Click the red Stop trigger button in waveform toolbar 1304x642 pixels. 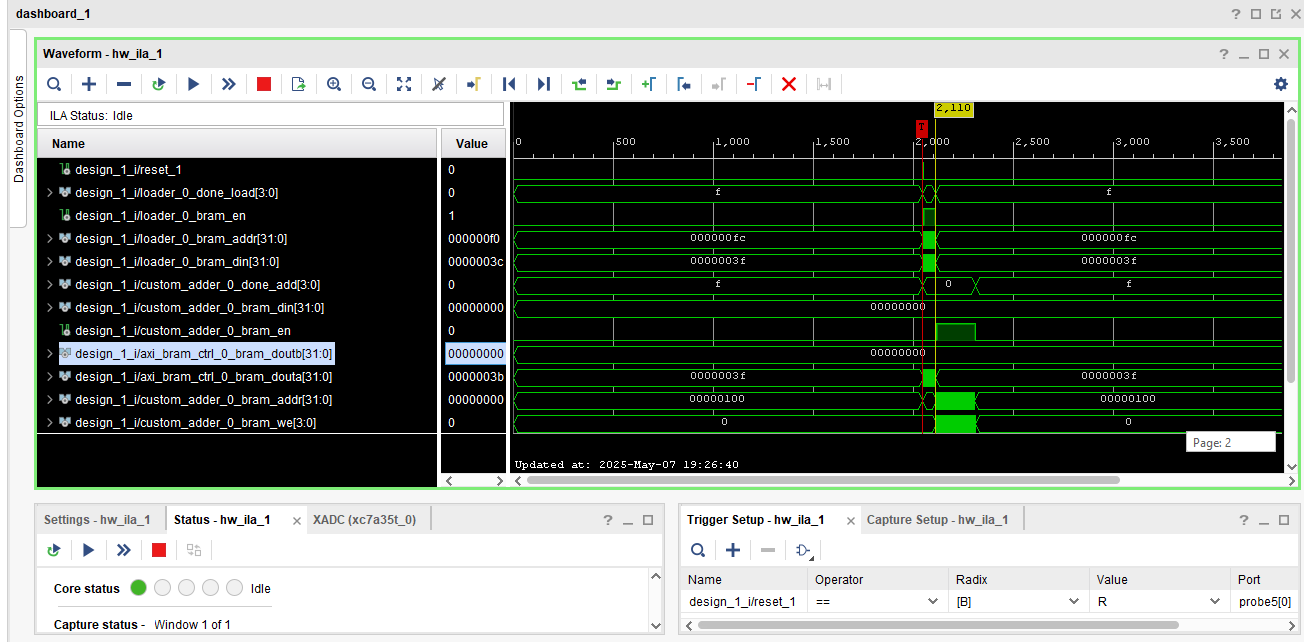(264, 84)
